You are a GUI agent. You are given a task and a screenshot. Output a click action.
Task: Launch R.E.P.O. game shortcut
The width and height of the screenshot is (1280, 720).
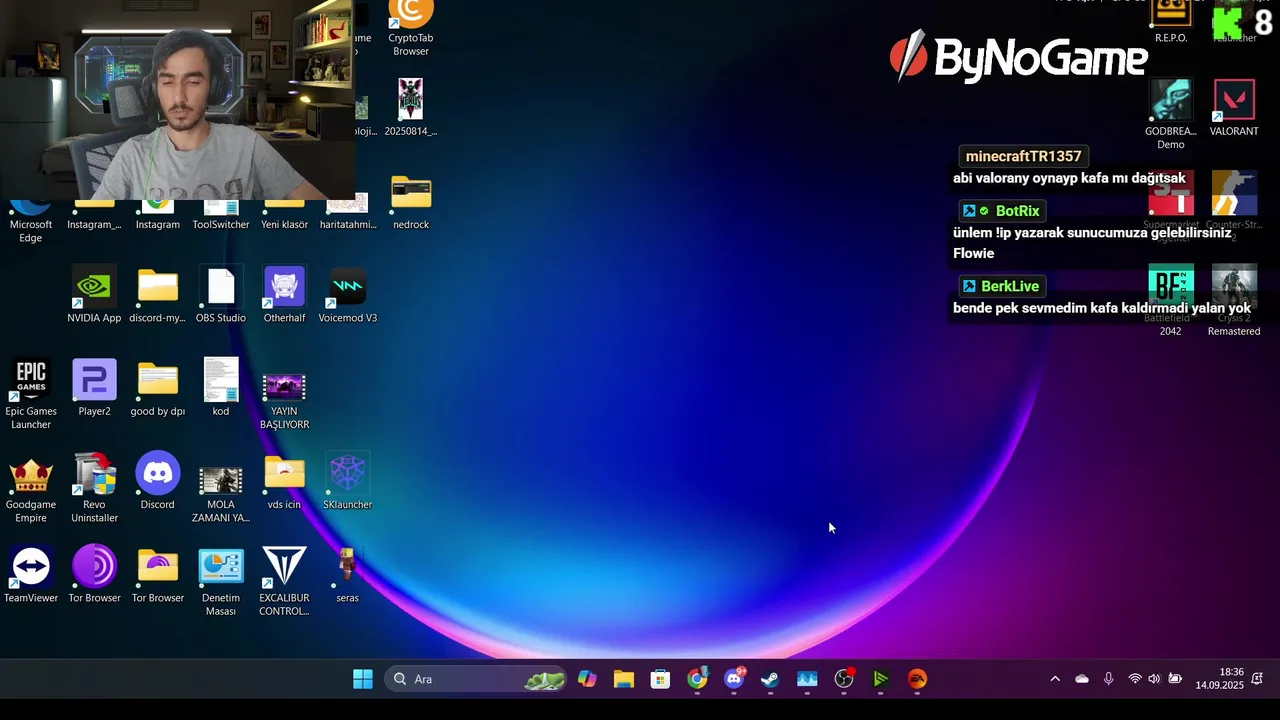pyautogui.click(x=1171, y=22)
